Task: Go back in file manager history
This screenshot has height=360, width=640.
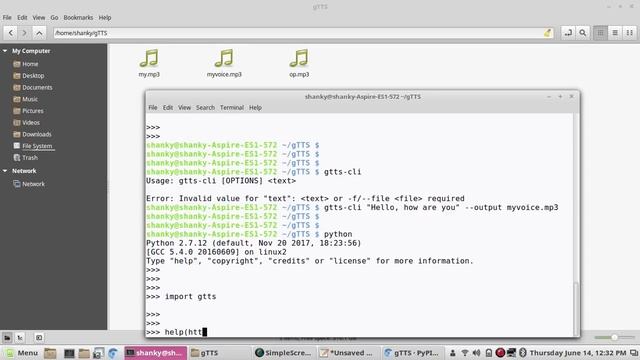Action: tap(11, 33)
